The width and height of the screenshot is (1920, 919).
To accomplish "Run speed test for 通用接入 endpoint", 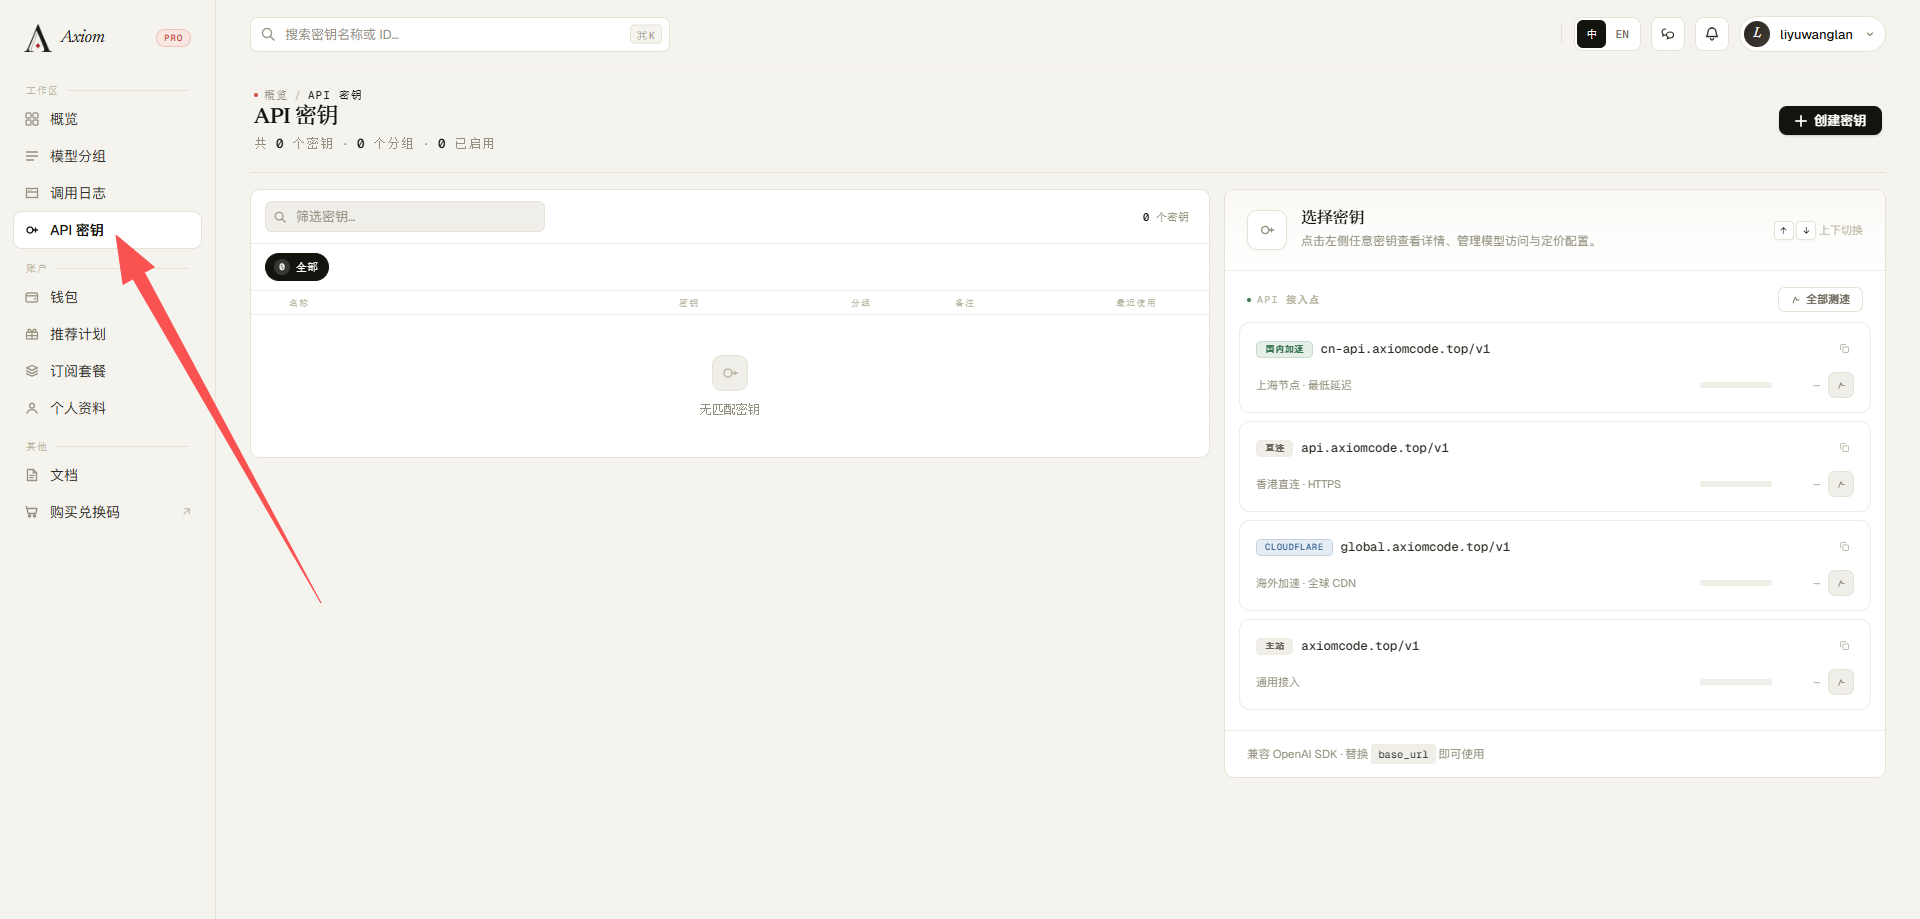I will point(1841,682).
